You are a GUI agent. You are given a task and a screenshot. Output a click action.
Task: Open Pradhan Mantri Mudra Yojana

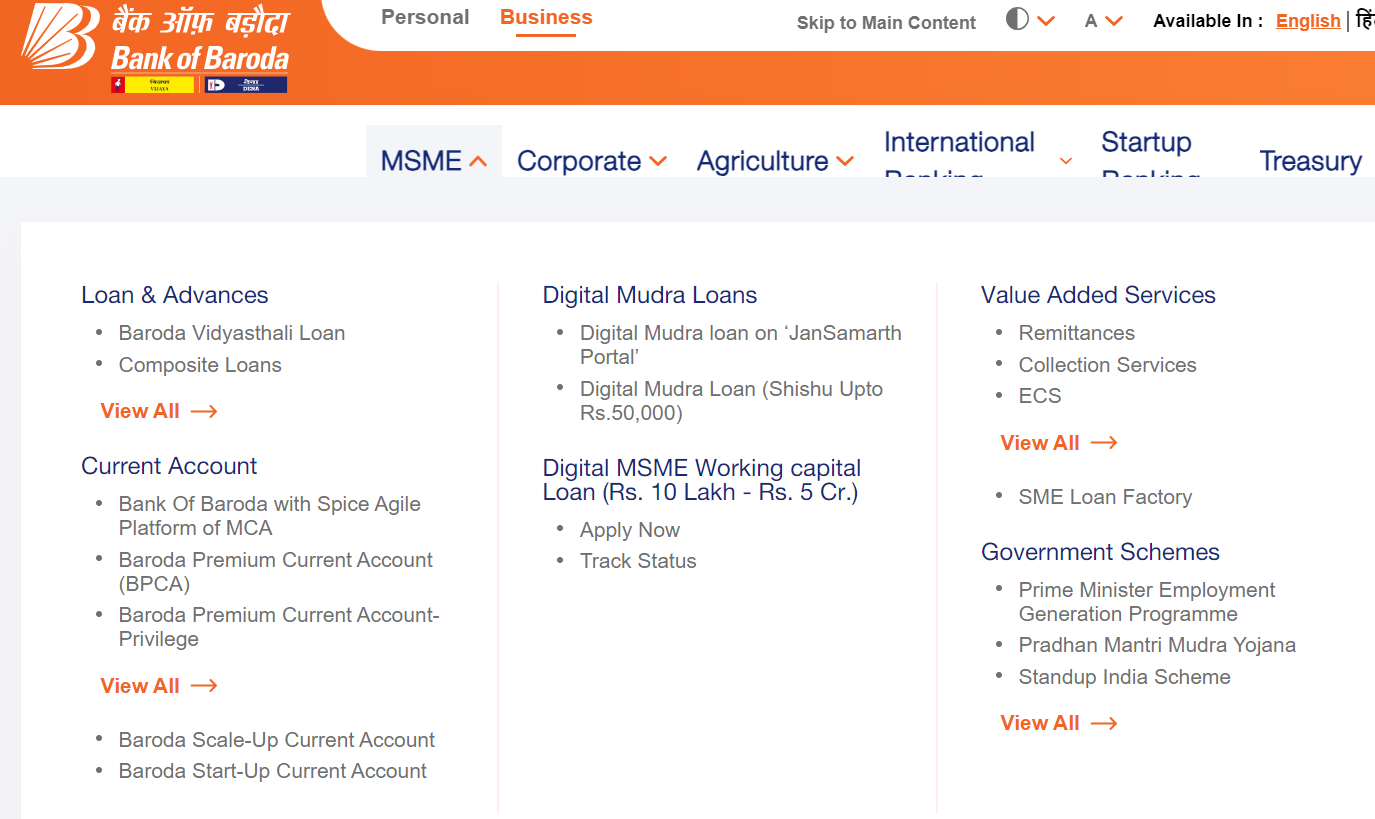point(1157,645)
